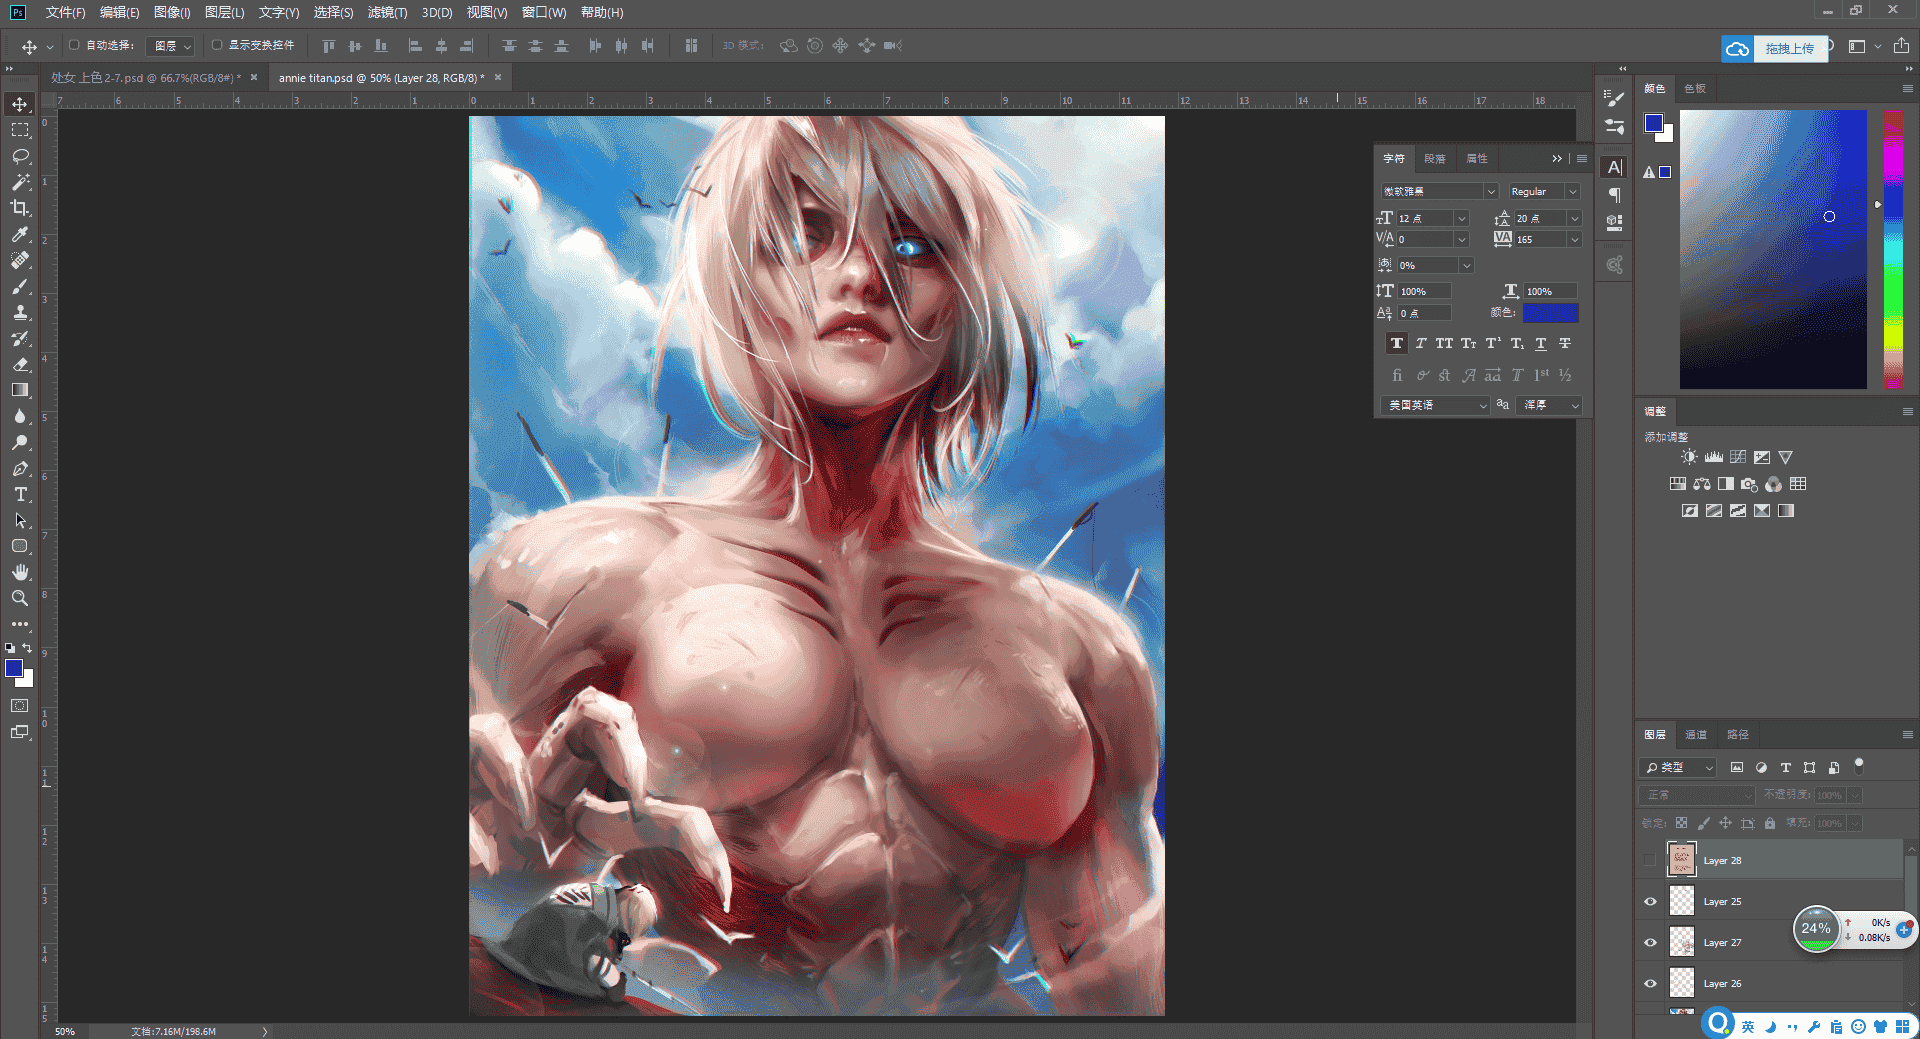
Task: Pick the Eyedropper tool
Action: point(20,234)
